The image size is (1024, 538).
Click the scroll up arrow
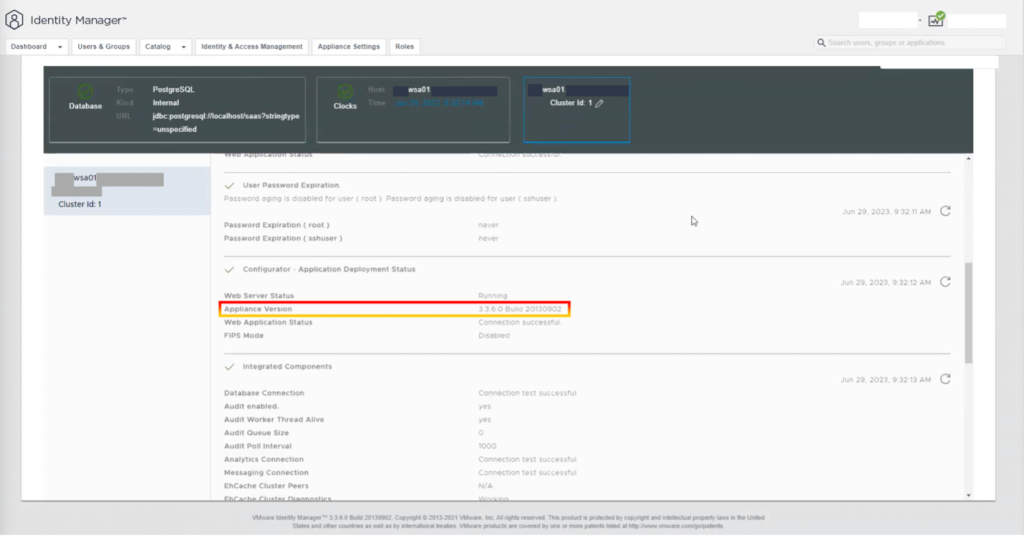coord(968,159)
